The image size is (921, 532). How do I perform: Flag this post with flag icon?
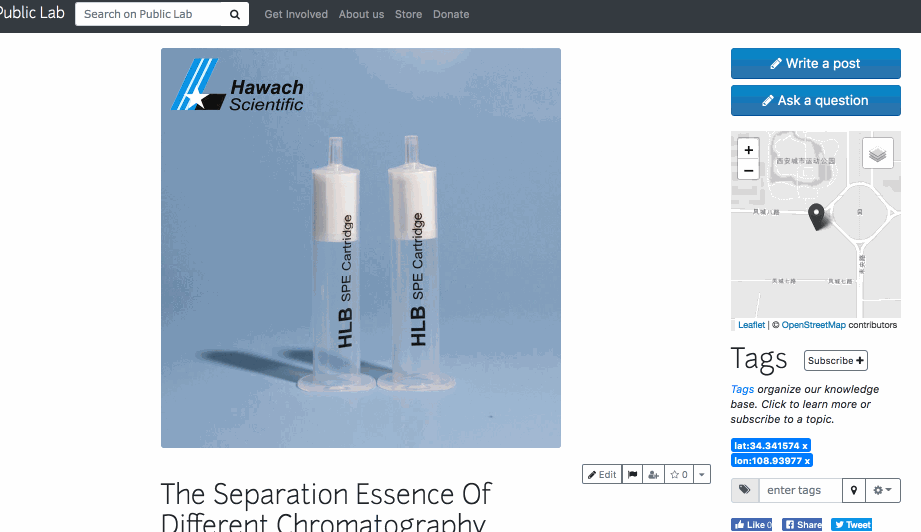point(632,474)
